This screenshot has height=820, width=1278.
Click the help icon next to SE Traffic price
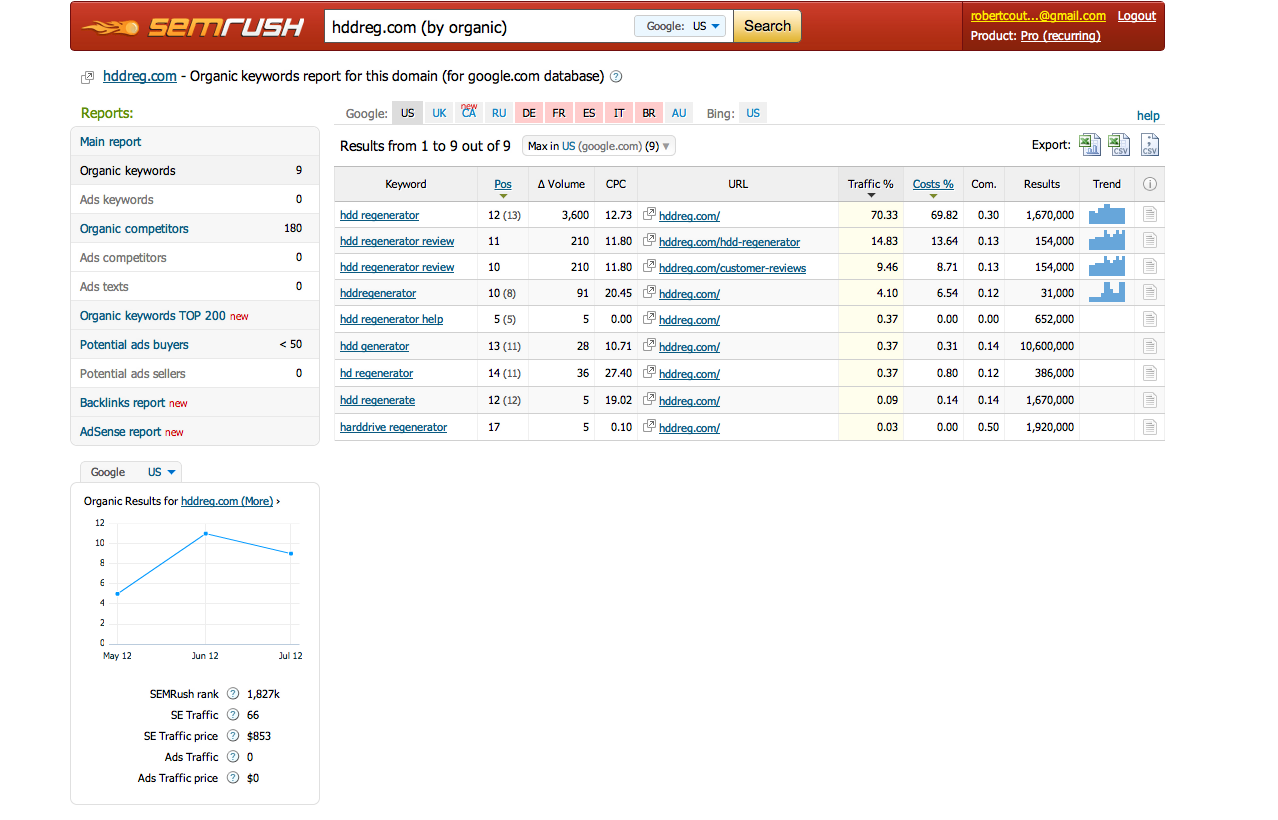click(233, 735)
